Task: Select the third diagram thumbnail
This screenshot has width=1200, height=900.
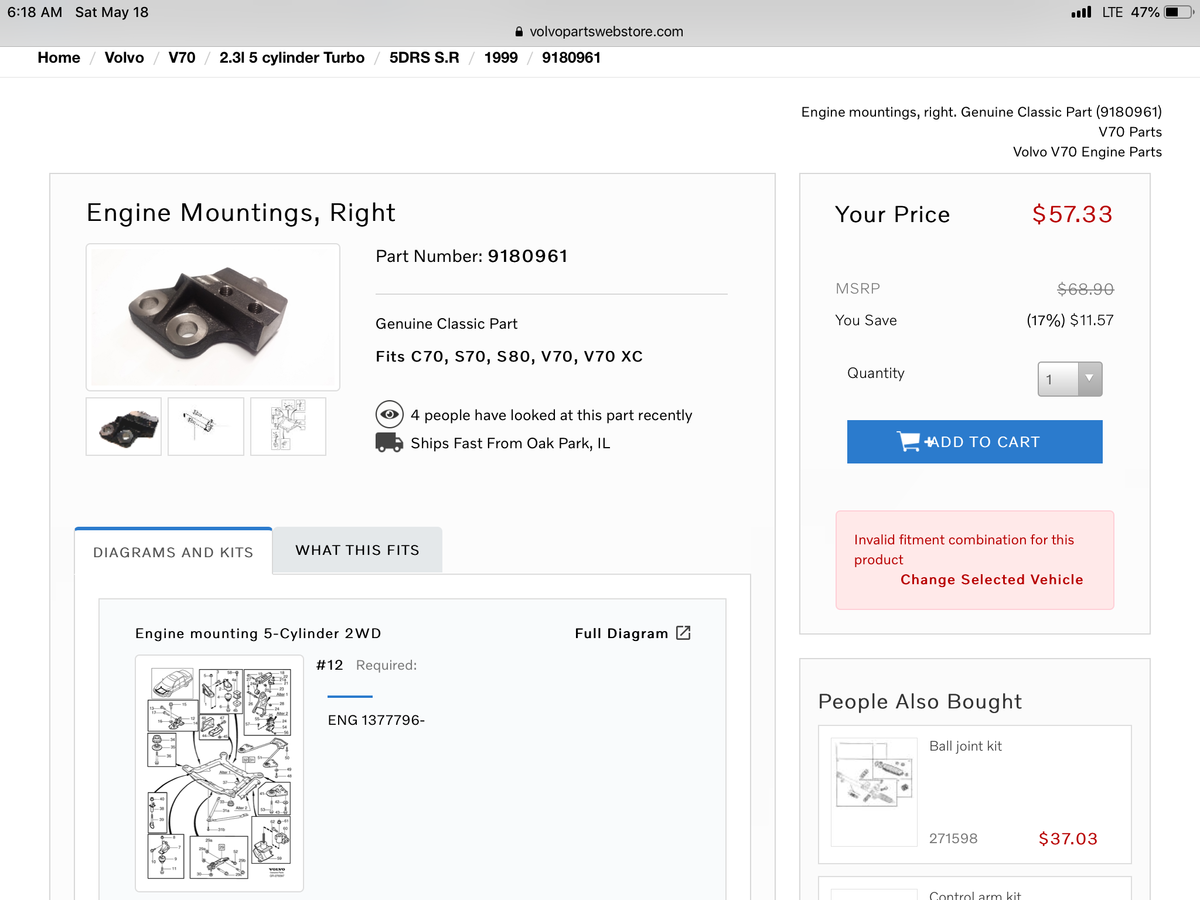Action: coord(288,427)
